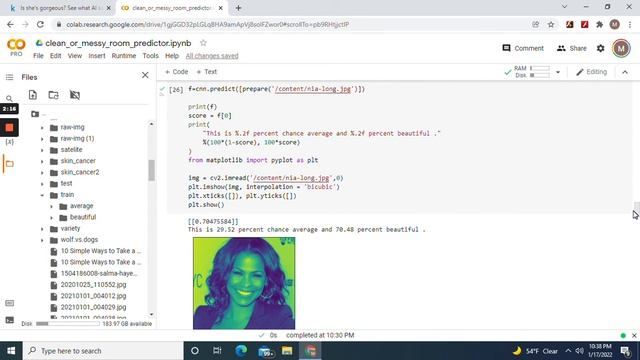Open browser extensions puzzle icon
640x360 pixels.
(600, 24)
